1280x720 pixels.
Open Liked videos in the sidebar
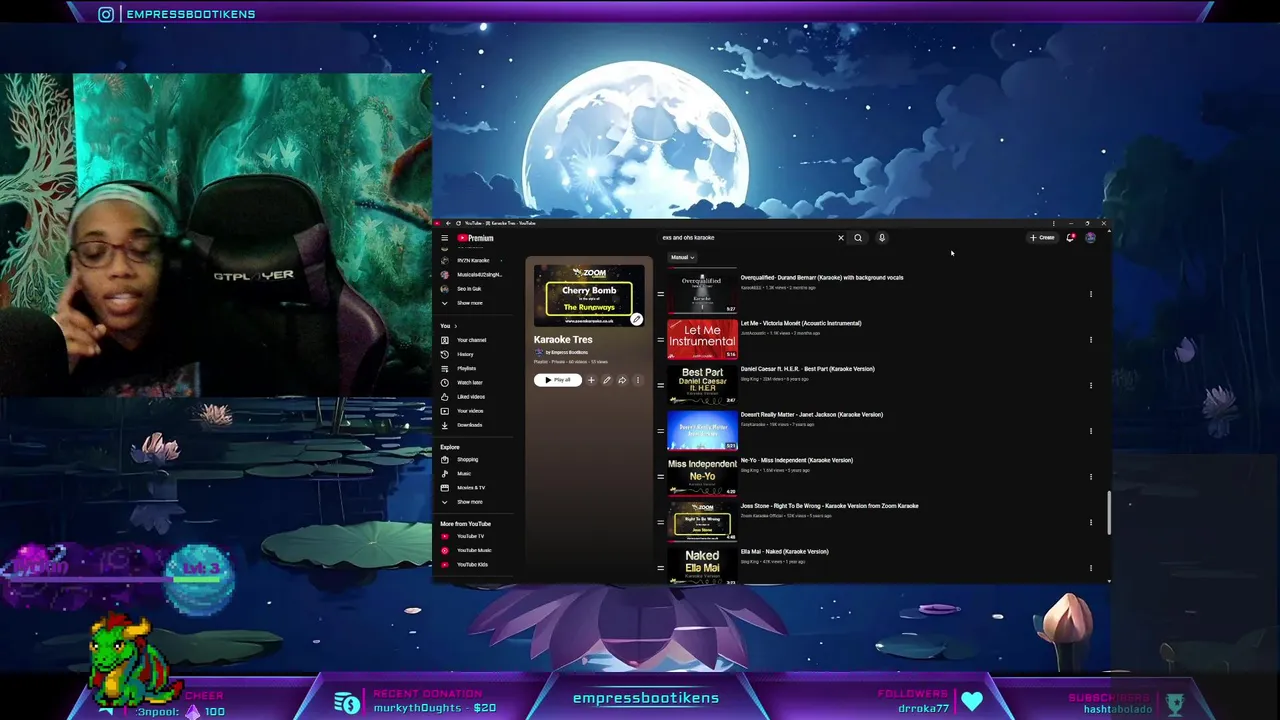472,397
